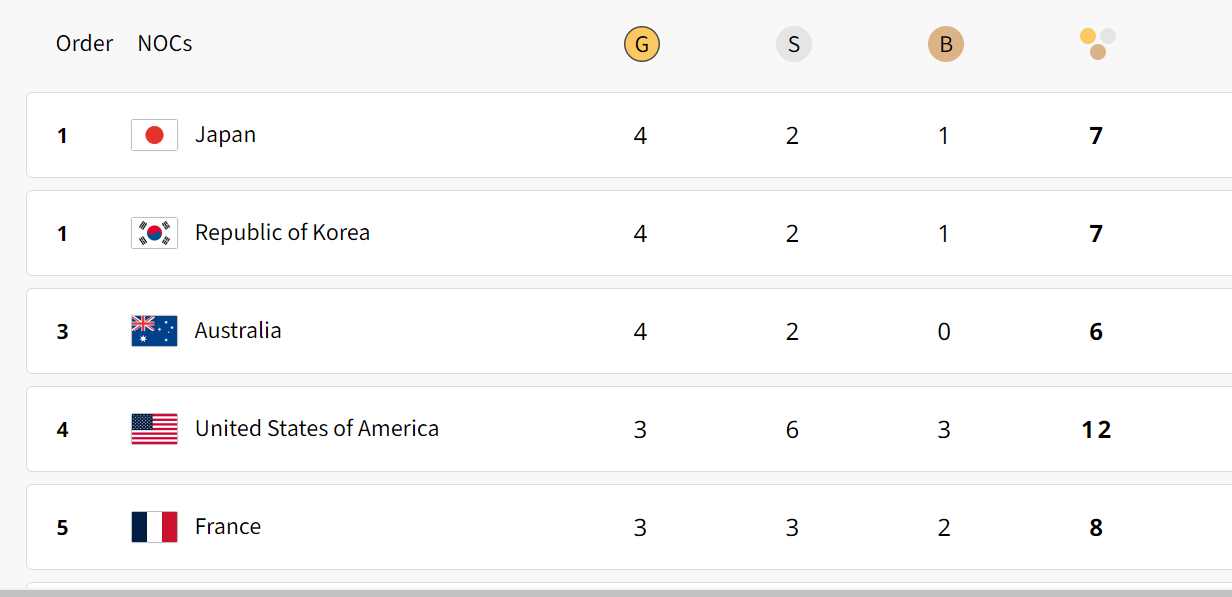Open the France country link
Screen dimensions: 1232x597
(x=228, y=527)
